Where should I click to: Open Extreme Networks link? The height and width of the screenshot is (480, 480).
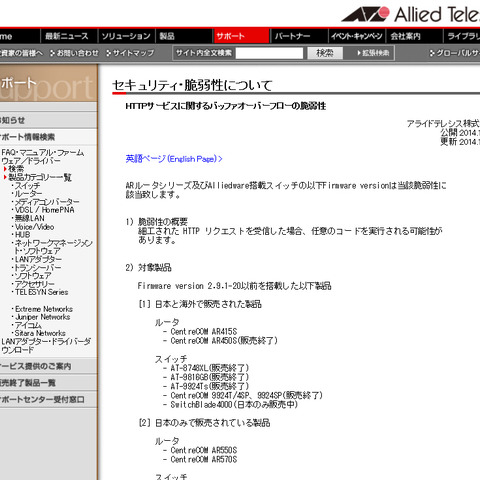coord(44,309)
